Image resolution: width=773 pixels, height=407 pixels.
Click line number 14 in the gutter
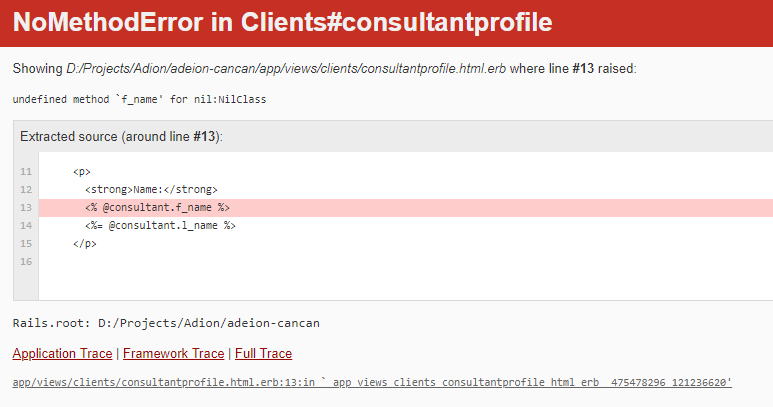25,226
